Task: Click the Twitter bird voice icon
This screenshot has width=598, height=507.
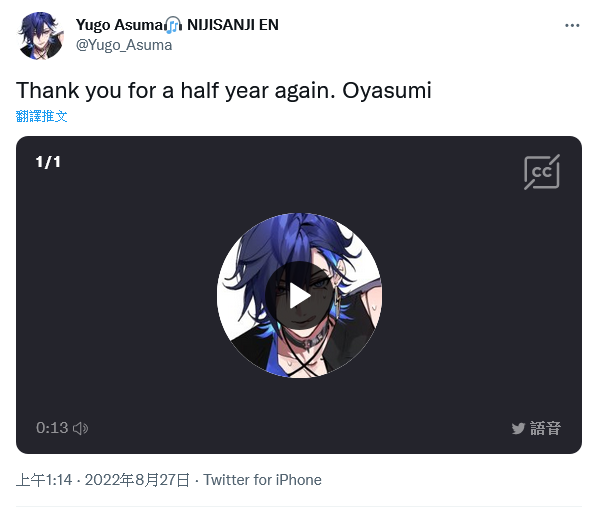Action: pos(518,428)
